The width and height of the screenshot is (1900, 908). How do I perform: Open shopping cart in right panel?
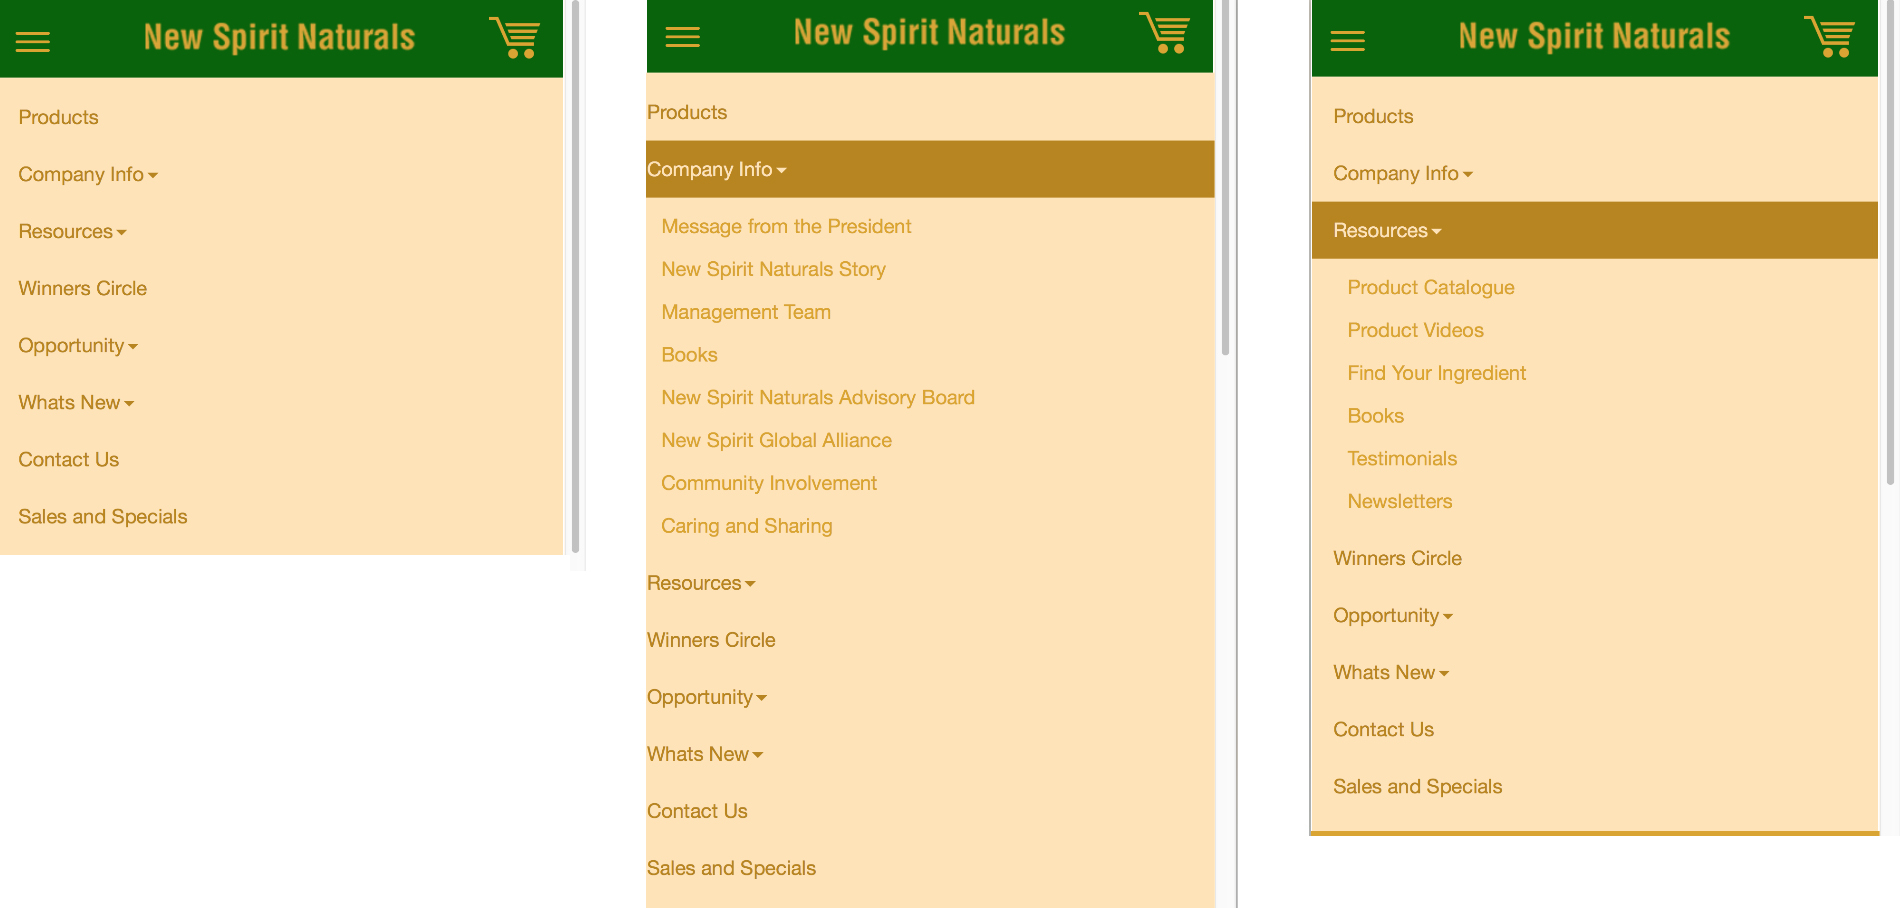point(1830,37)
